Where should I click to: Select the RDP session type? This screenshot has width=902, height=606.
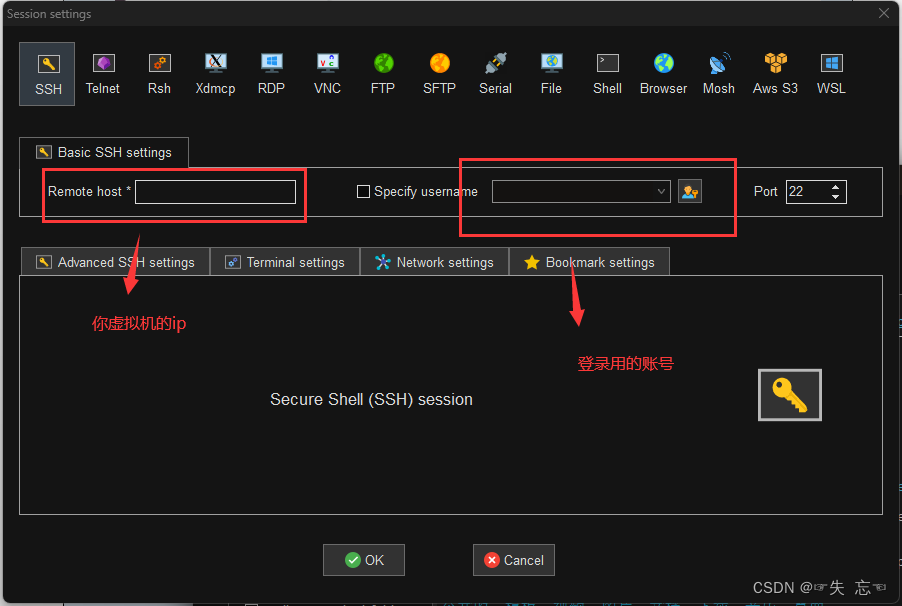271,73
